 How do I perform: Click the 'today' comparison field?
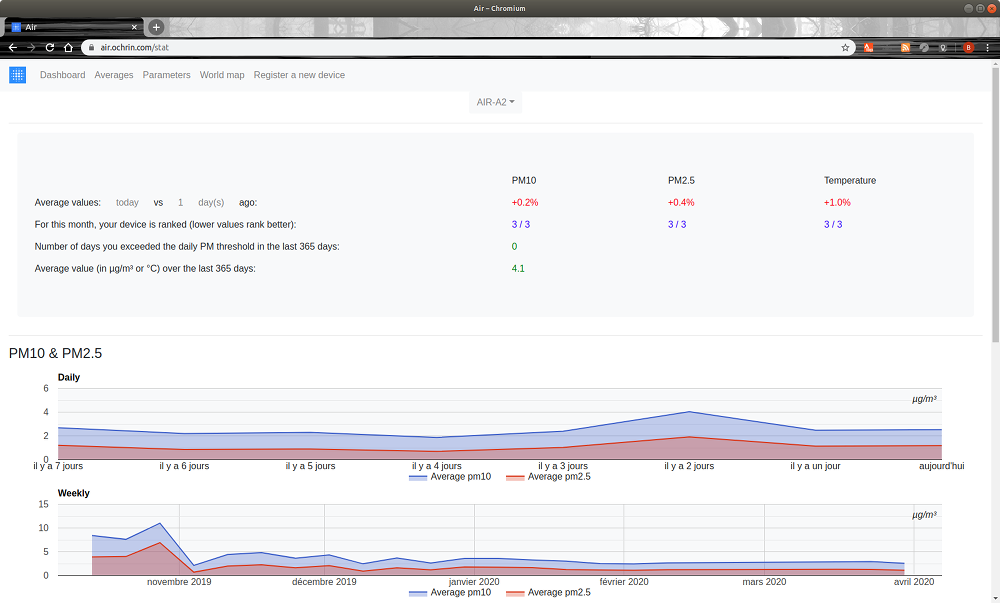tap(128, 202)
